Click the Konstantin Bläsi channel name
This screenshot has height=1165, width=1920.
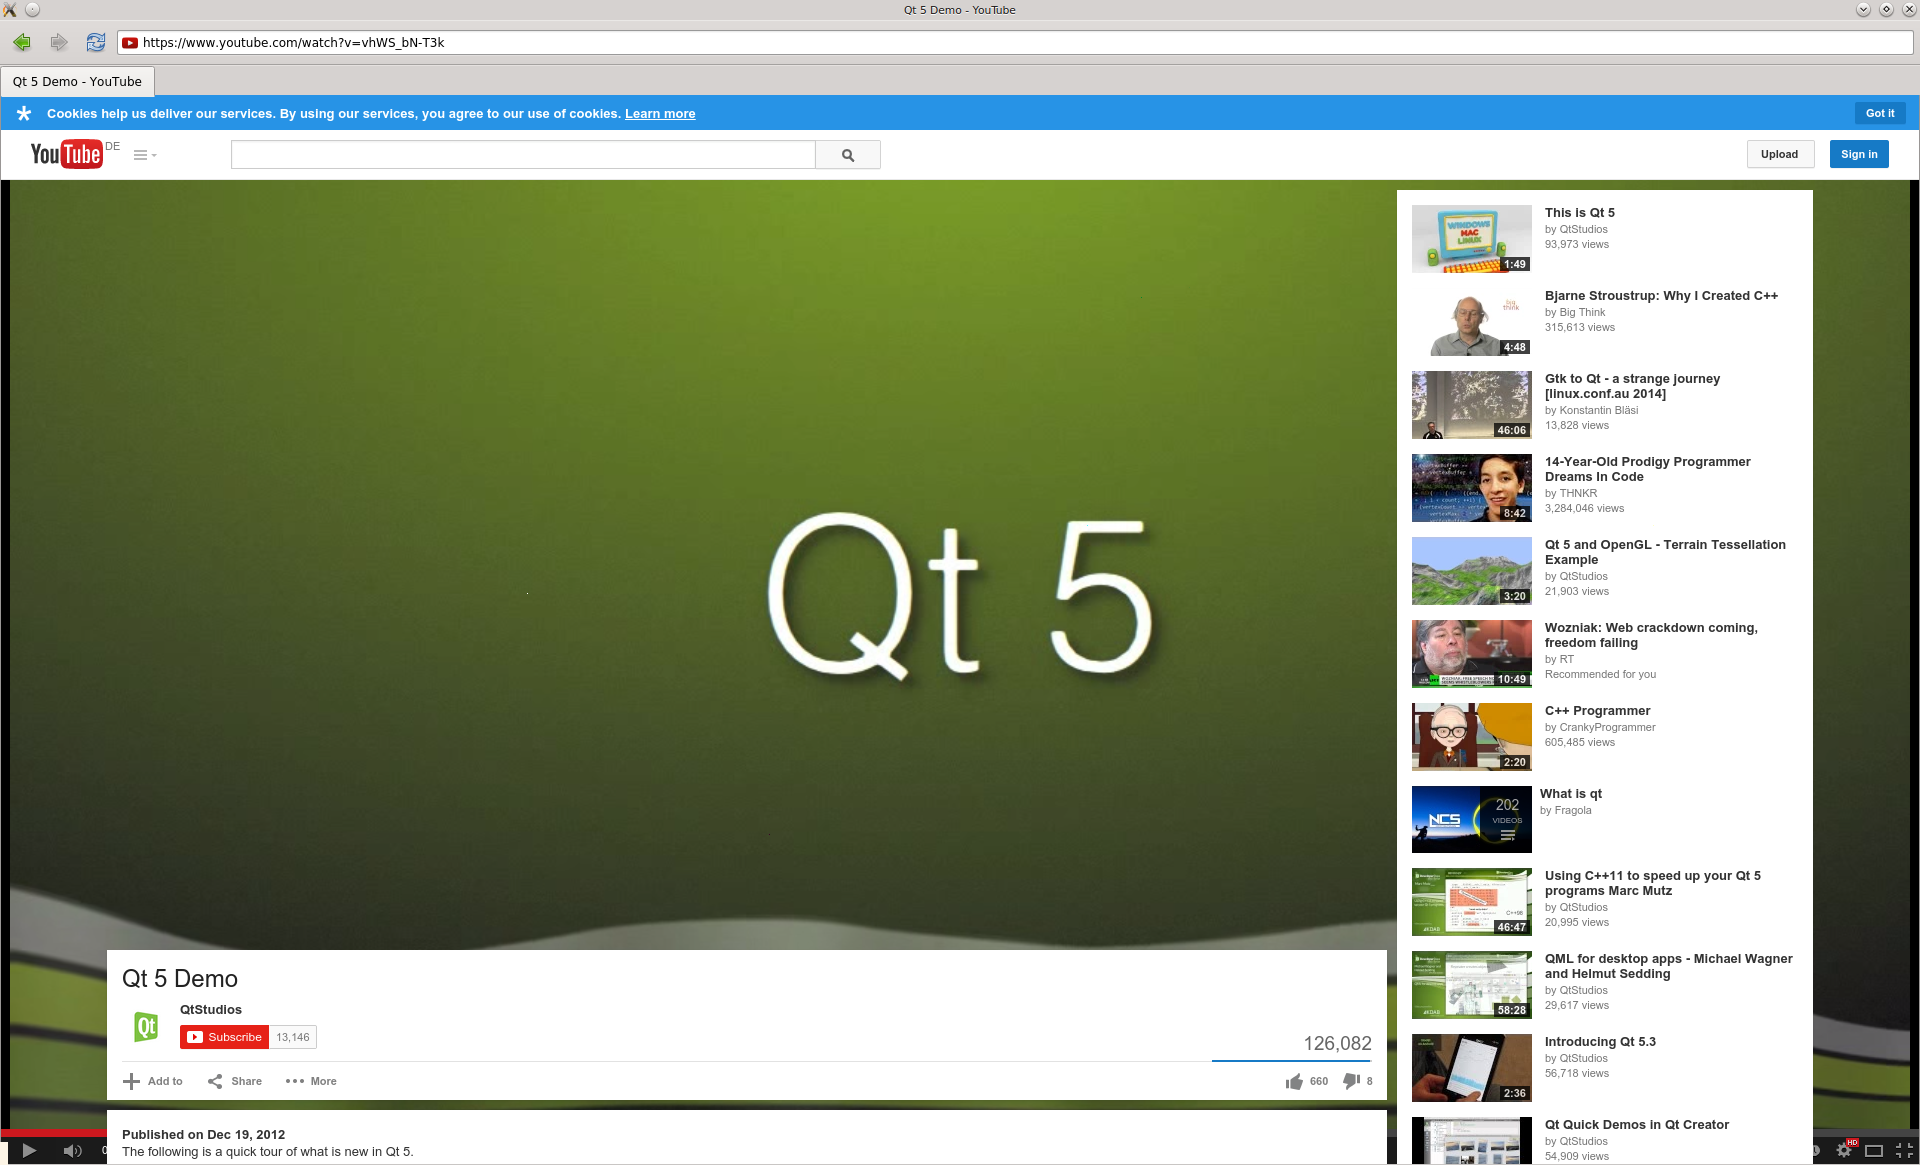pos(1598,410)
